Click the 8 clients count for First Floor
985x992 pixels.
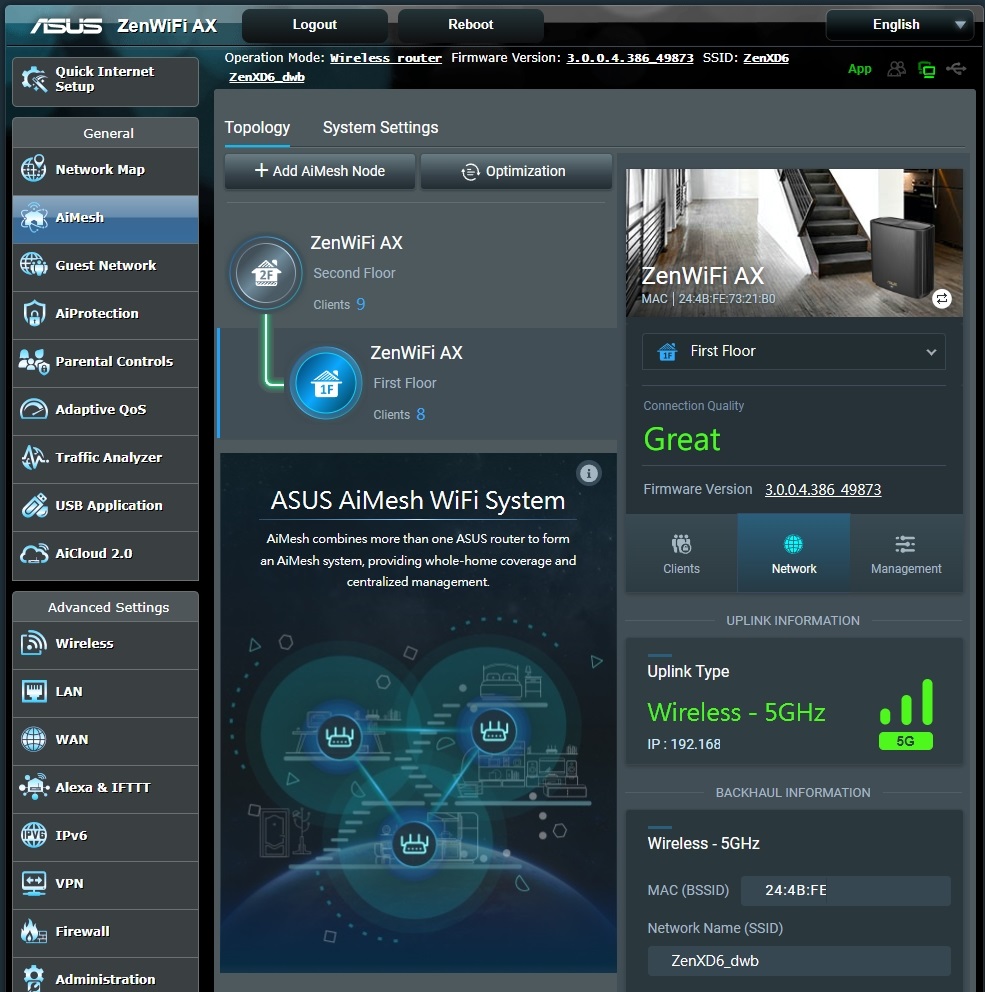421,414
